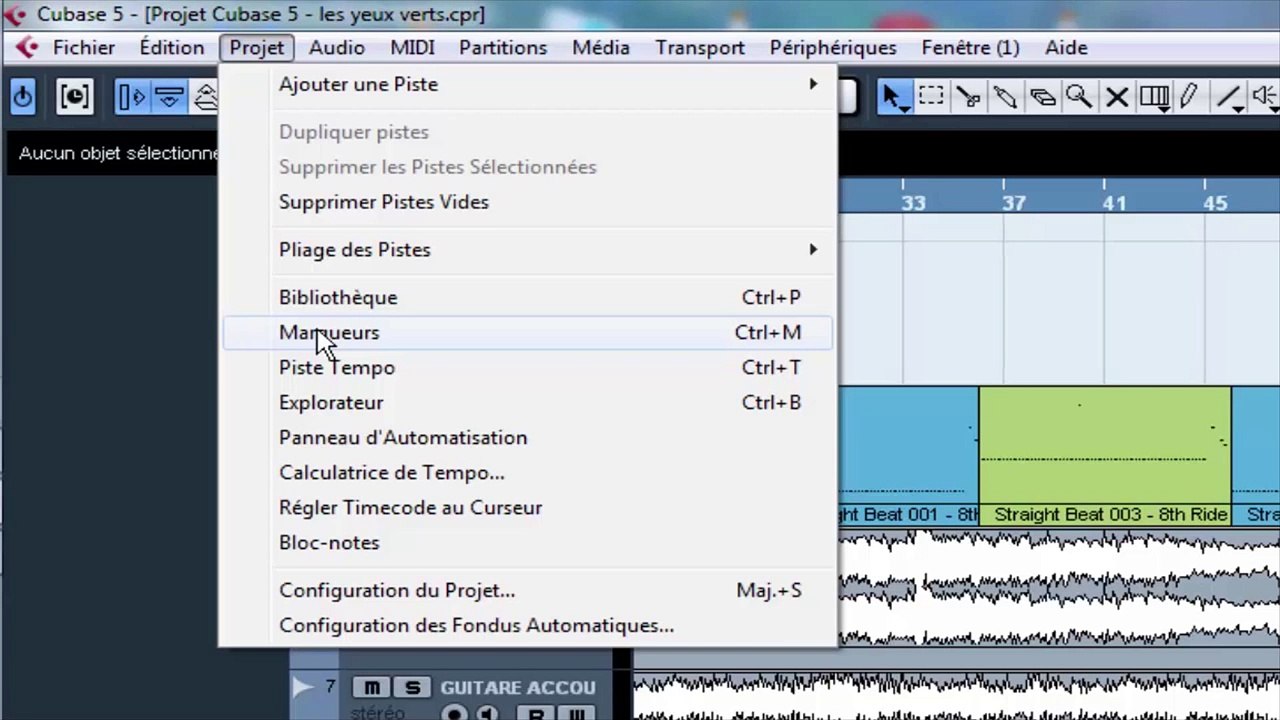Select the Object Selection arrow tool
1280x720 pixels.
tap(893, 97)
